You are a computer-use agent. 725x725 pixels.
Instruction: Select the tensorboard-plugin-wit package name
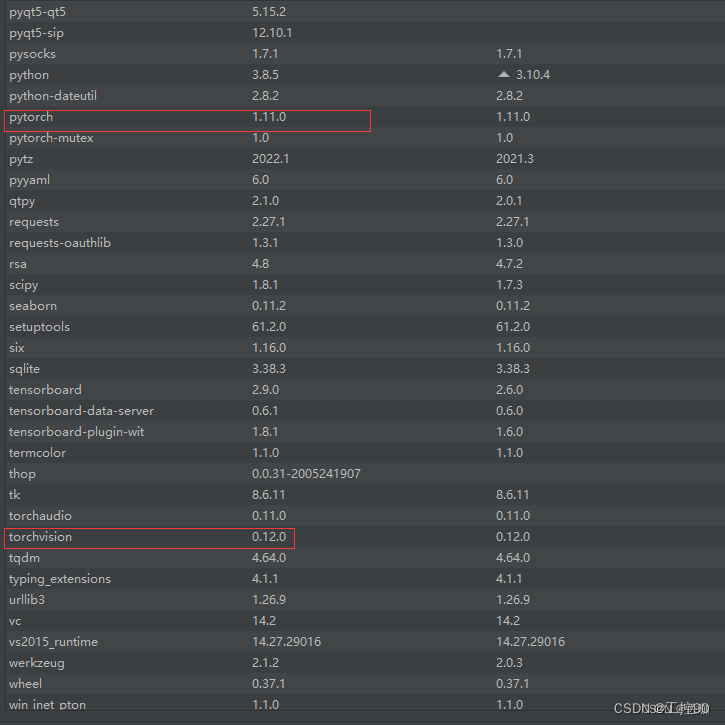tap(77, 432)
